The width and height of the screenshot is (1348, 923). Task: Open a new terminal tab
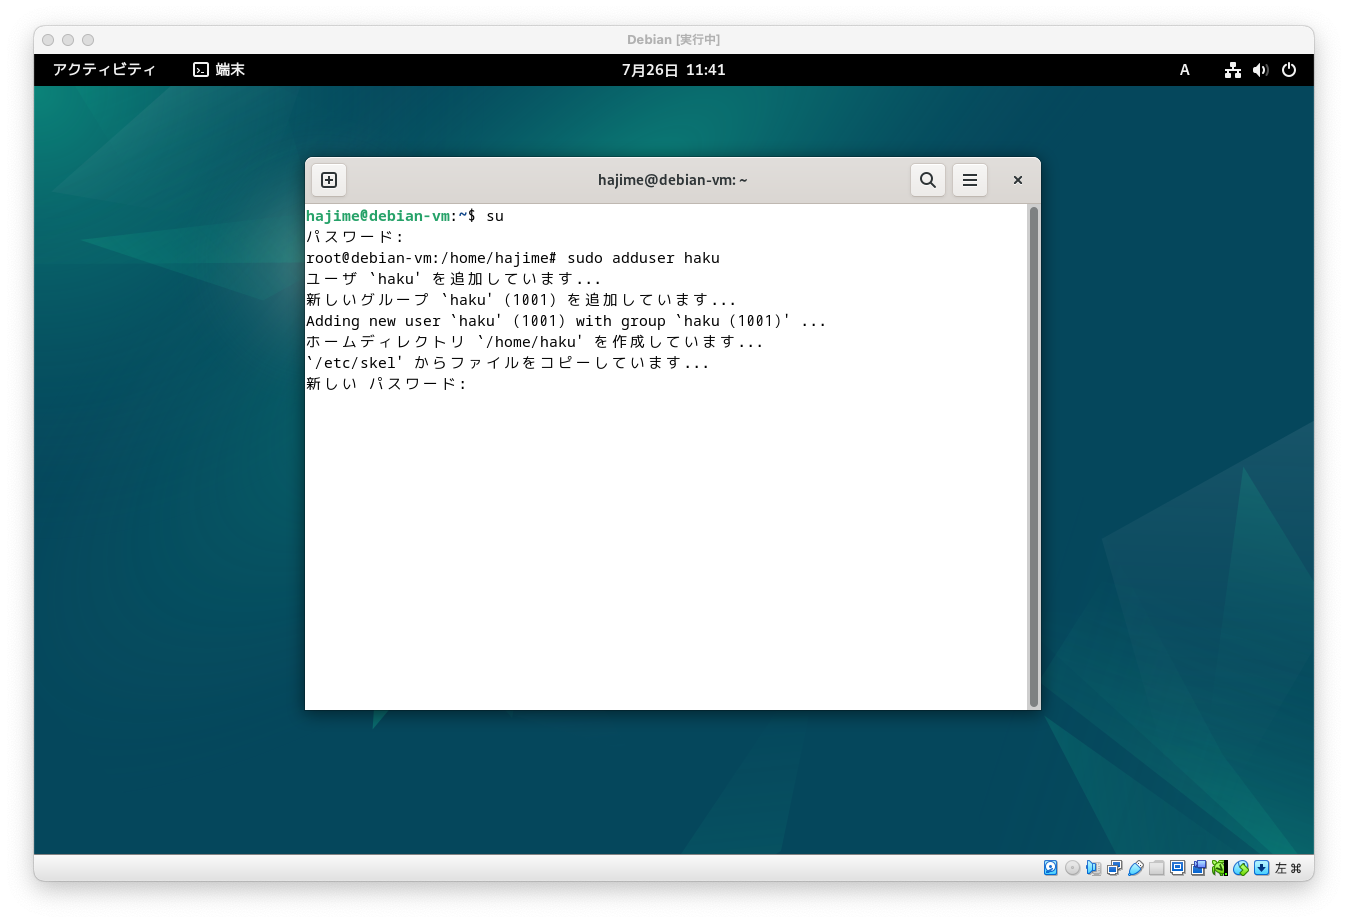point(329,180)
